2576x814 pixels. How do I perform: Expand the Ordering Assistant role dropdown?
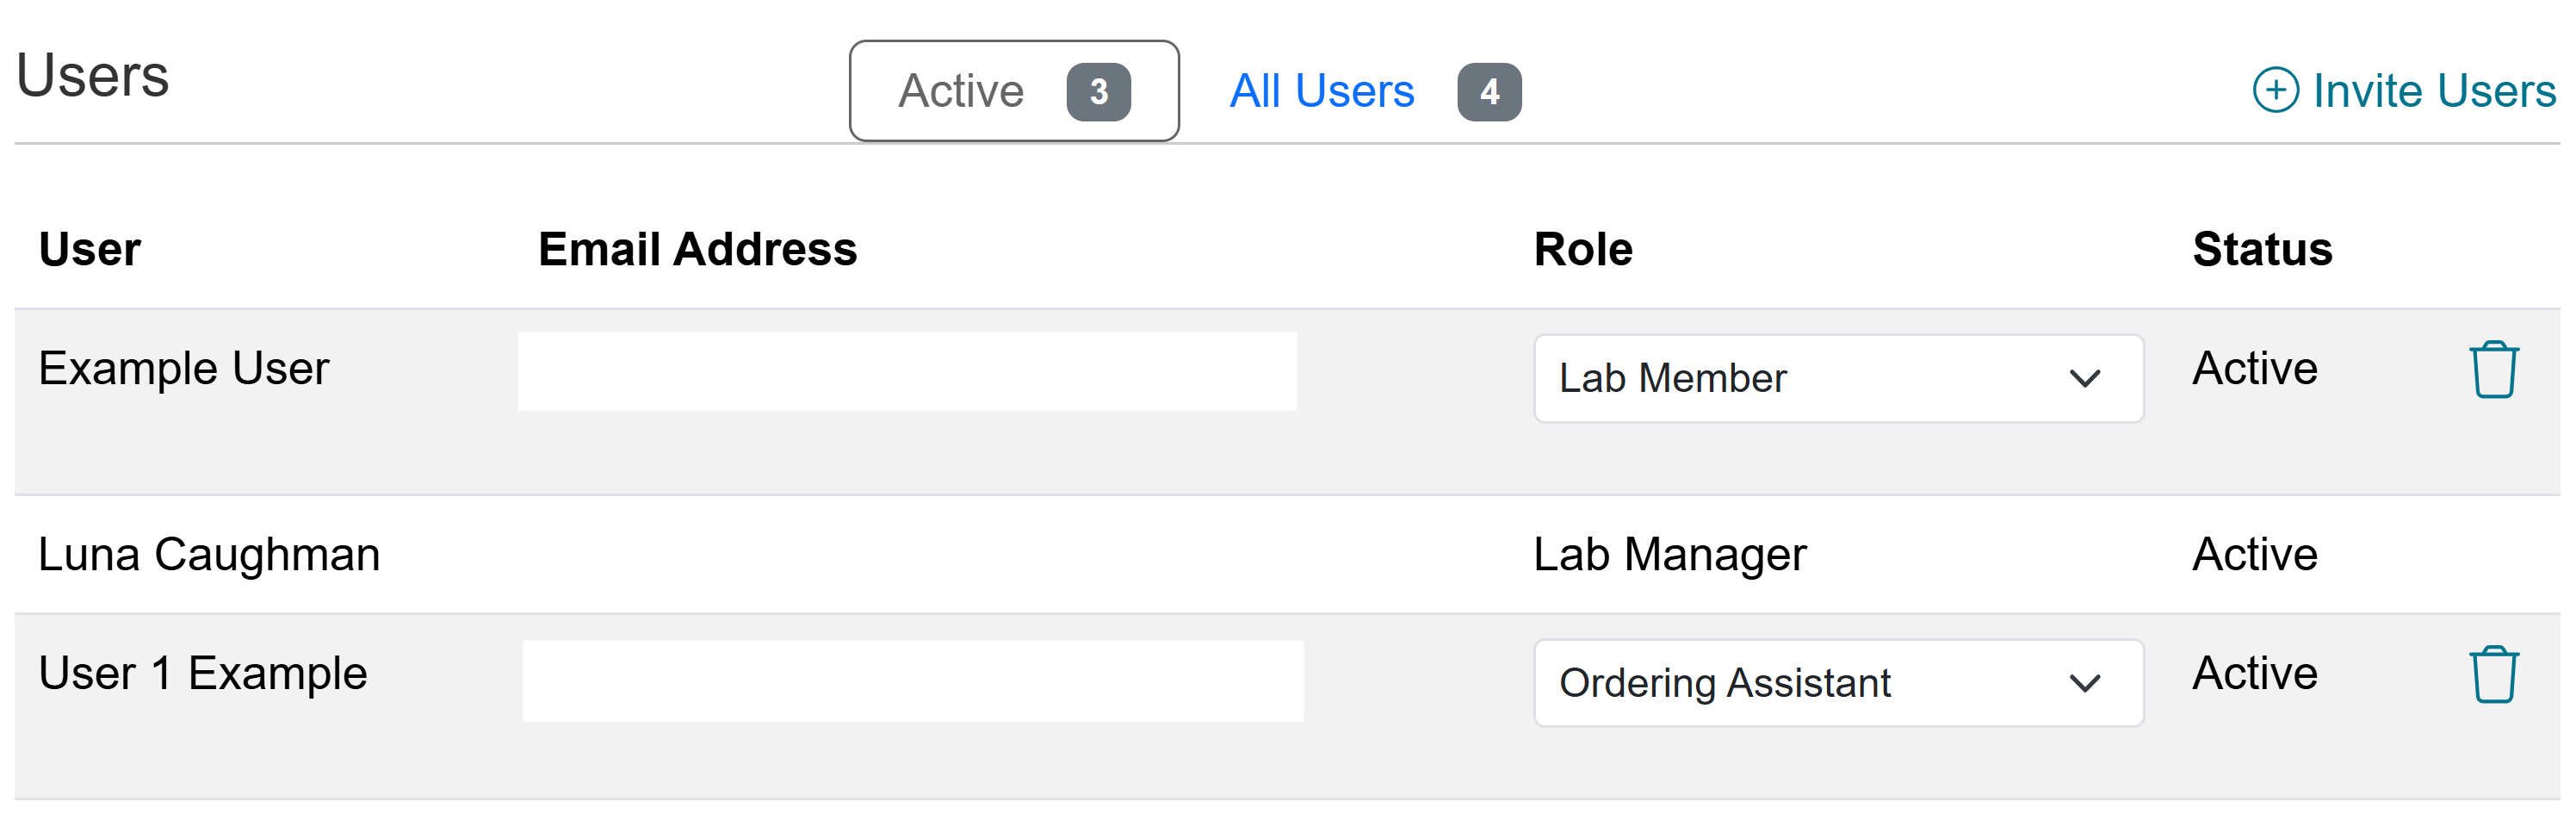point(1837,683)
